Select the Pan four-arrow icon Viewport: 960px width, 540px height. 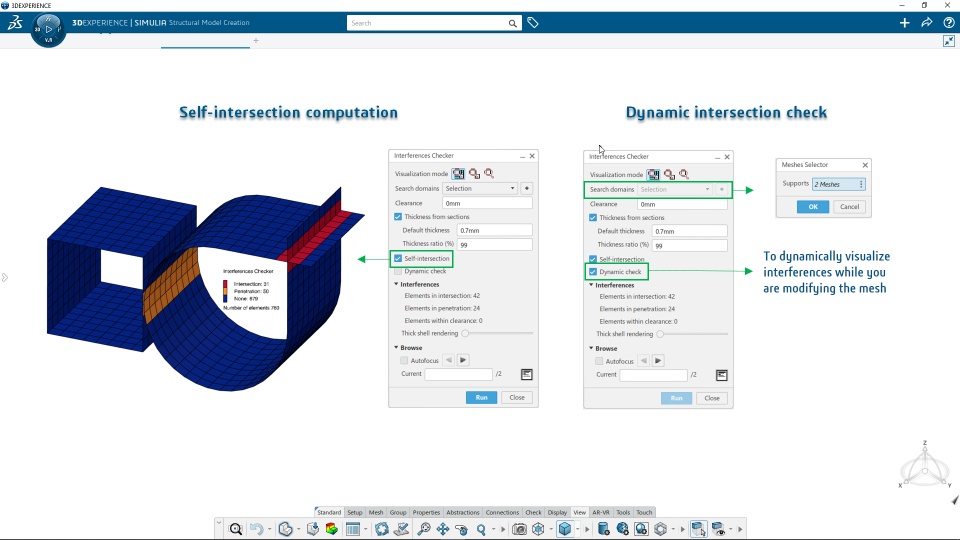(443, 528)
